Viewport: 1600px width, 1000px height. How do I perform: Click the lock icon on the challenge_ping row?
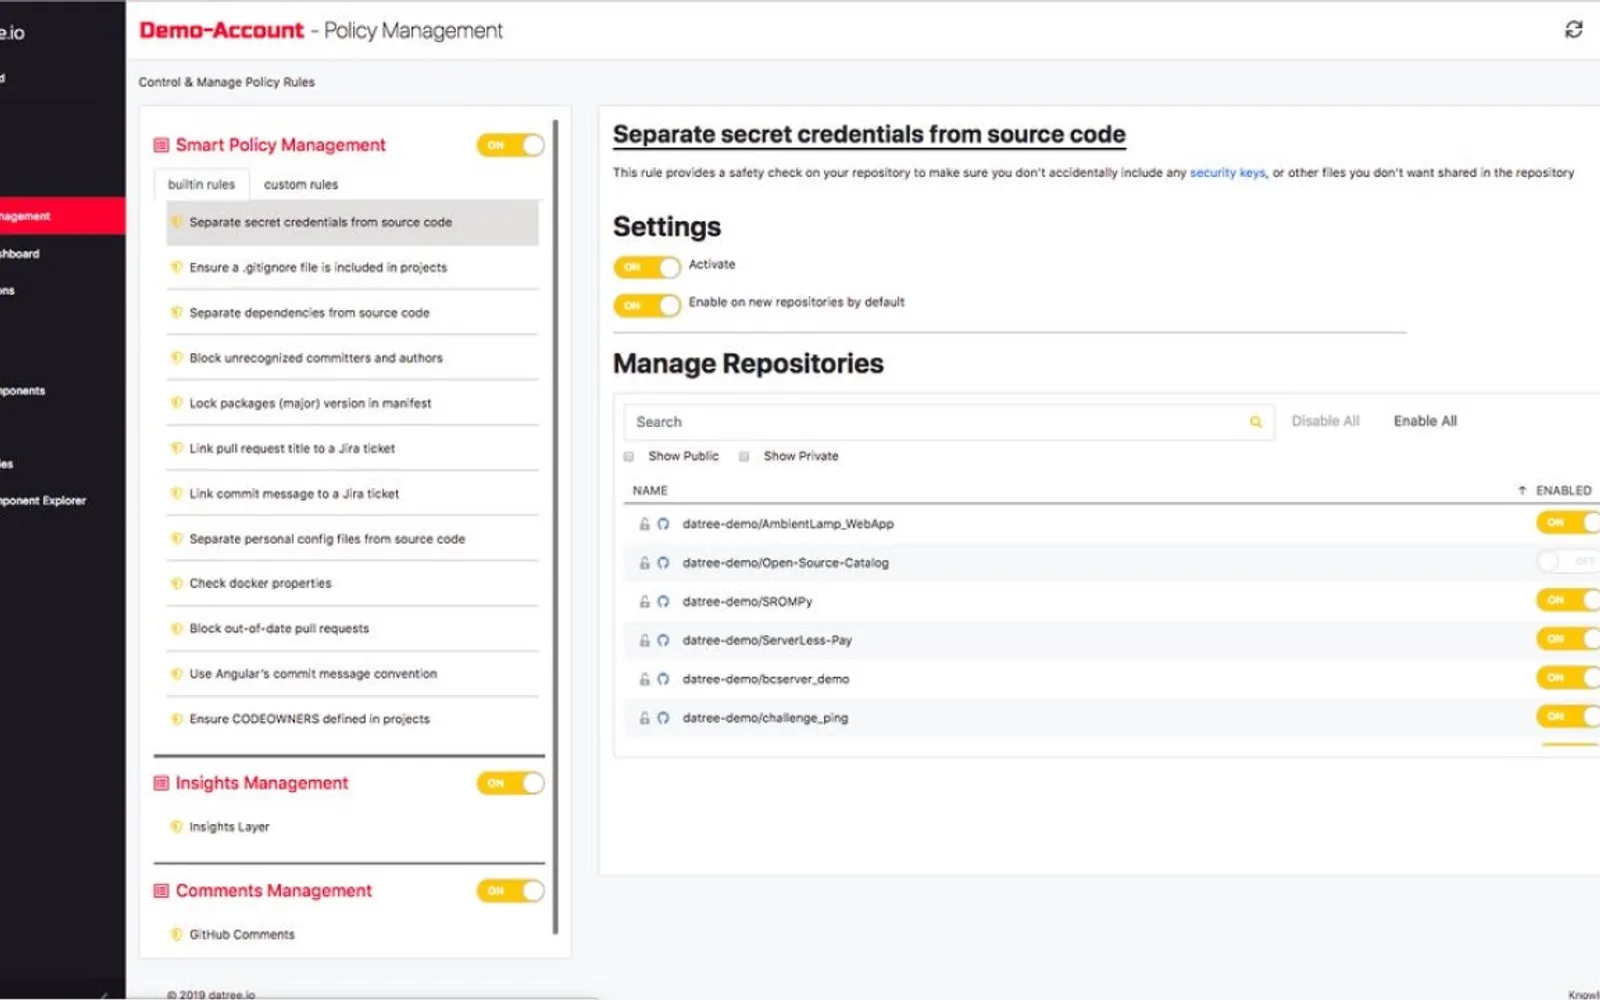click(x=644, y=718)
